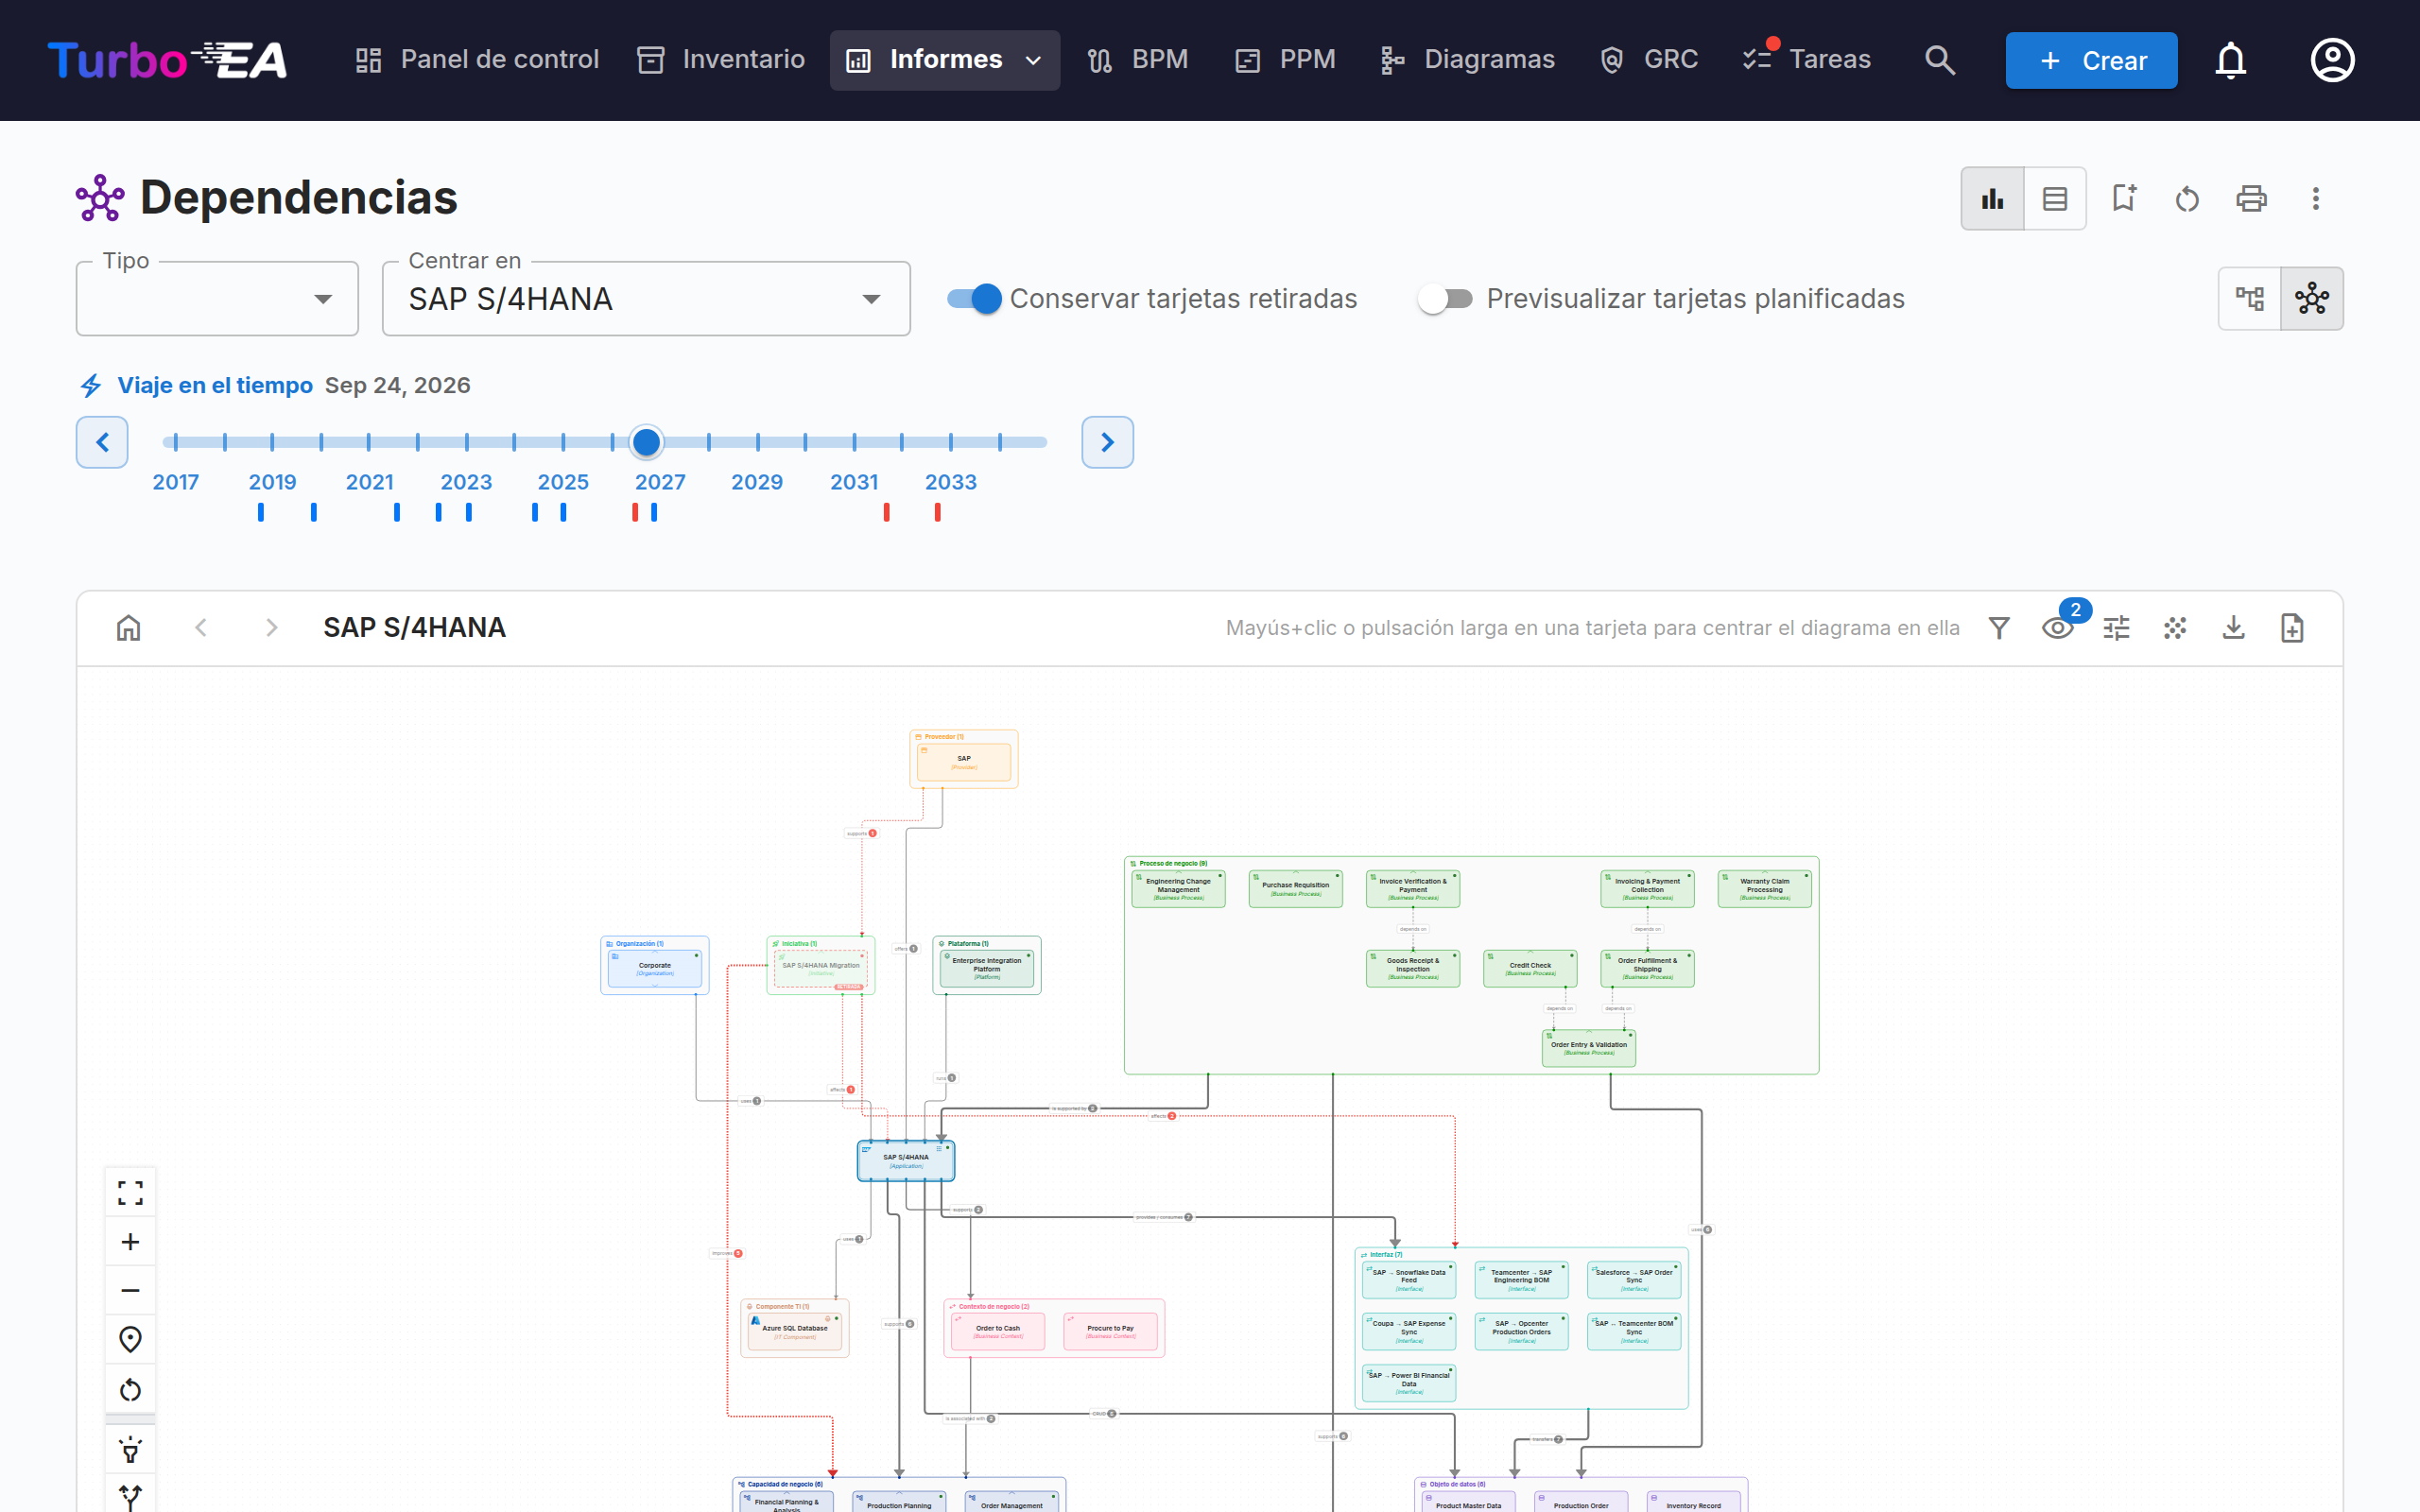Zoom in with the plus icon

(x=130, y=1242)
